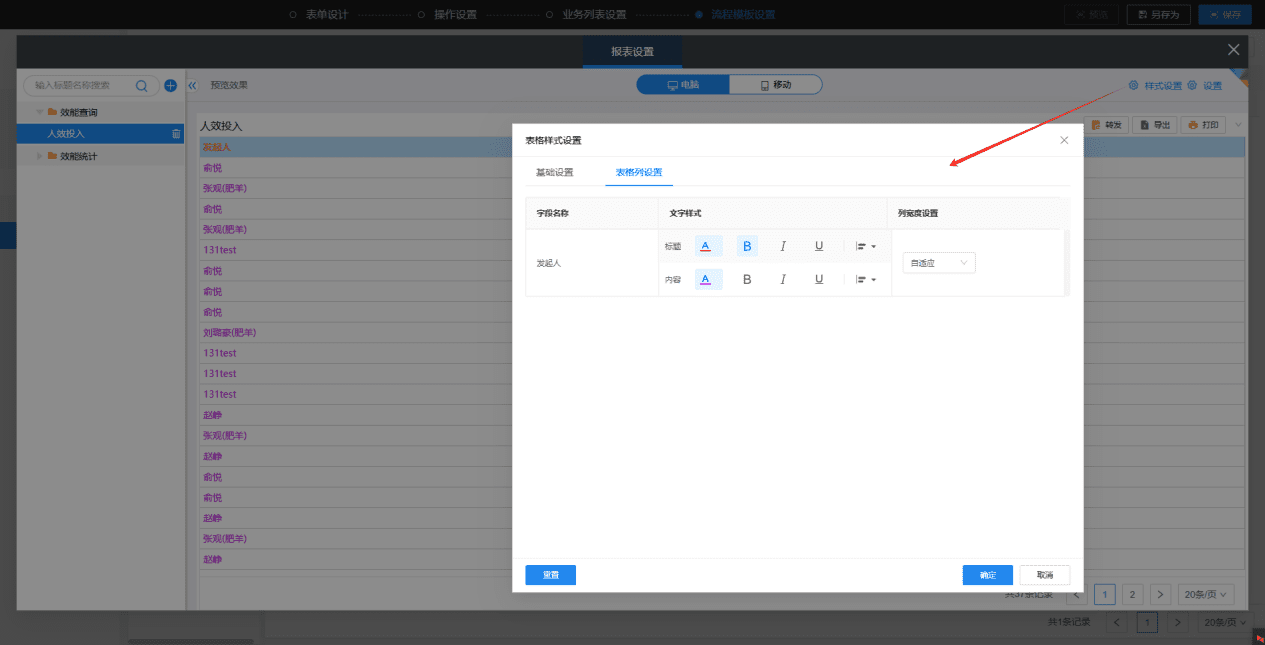Click the blue 保存 save button
The image size is (1265, 645).
coord(1225,14)
